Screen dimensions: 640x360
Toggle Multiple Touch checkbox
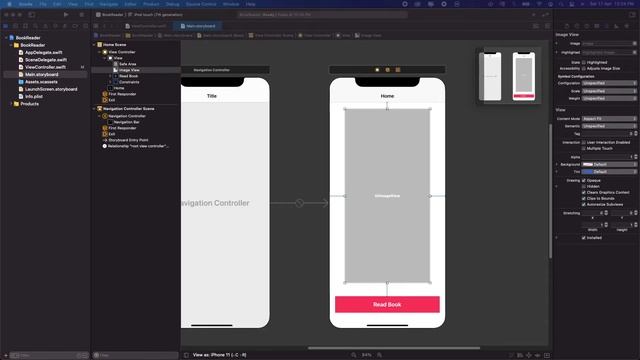(x=584, y=149)
